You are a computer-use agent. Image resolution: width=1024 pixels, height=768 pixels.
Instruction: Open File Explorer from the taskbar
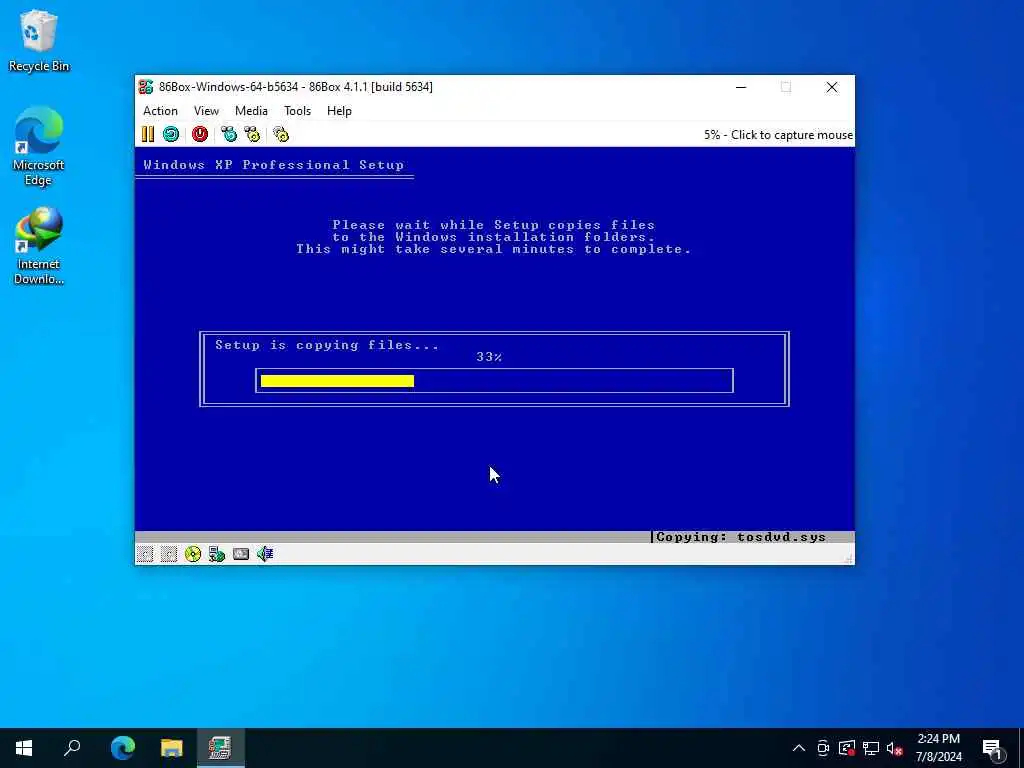click(x=172, y=748)
